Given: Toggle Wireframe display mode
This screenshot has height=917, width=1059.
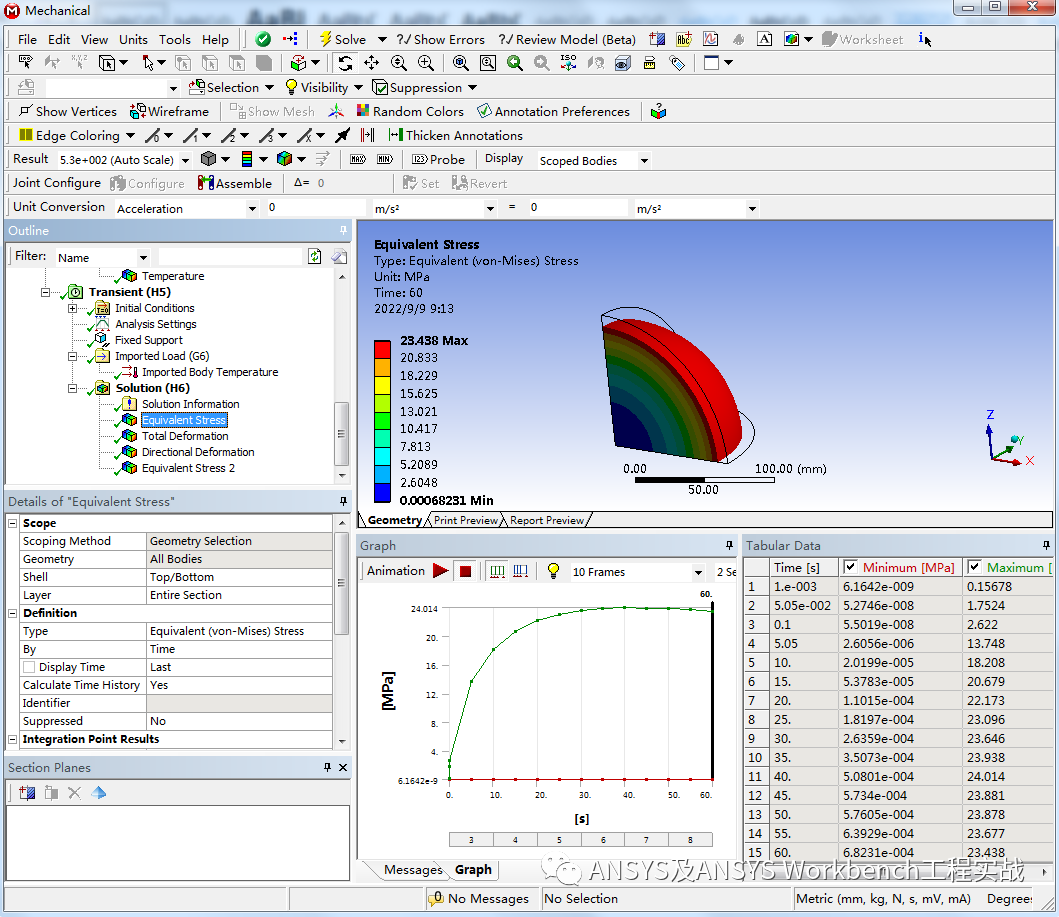Looking at the screenshot, I should pos(170,111).
